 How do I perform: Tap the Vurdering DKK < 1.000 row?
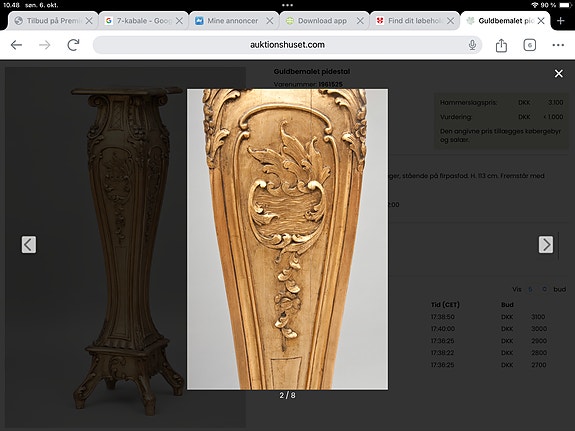pos(501,117)
